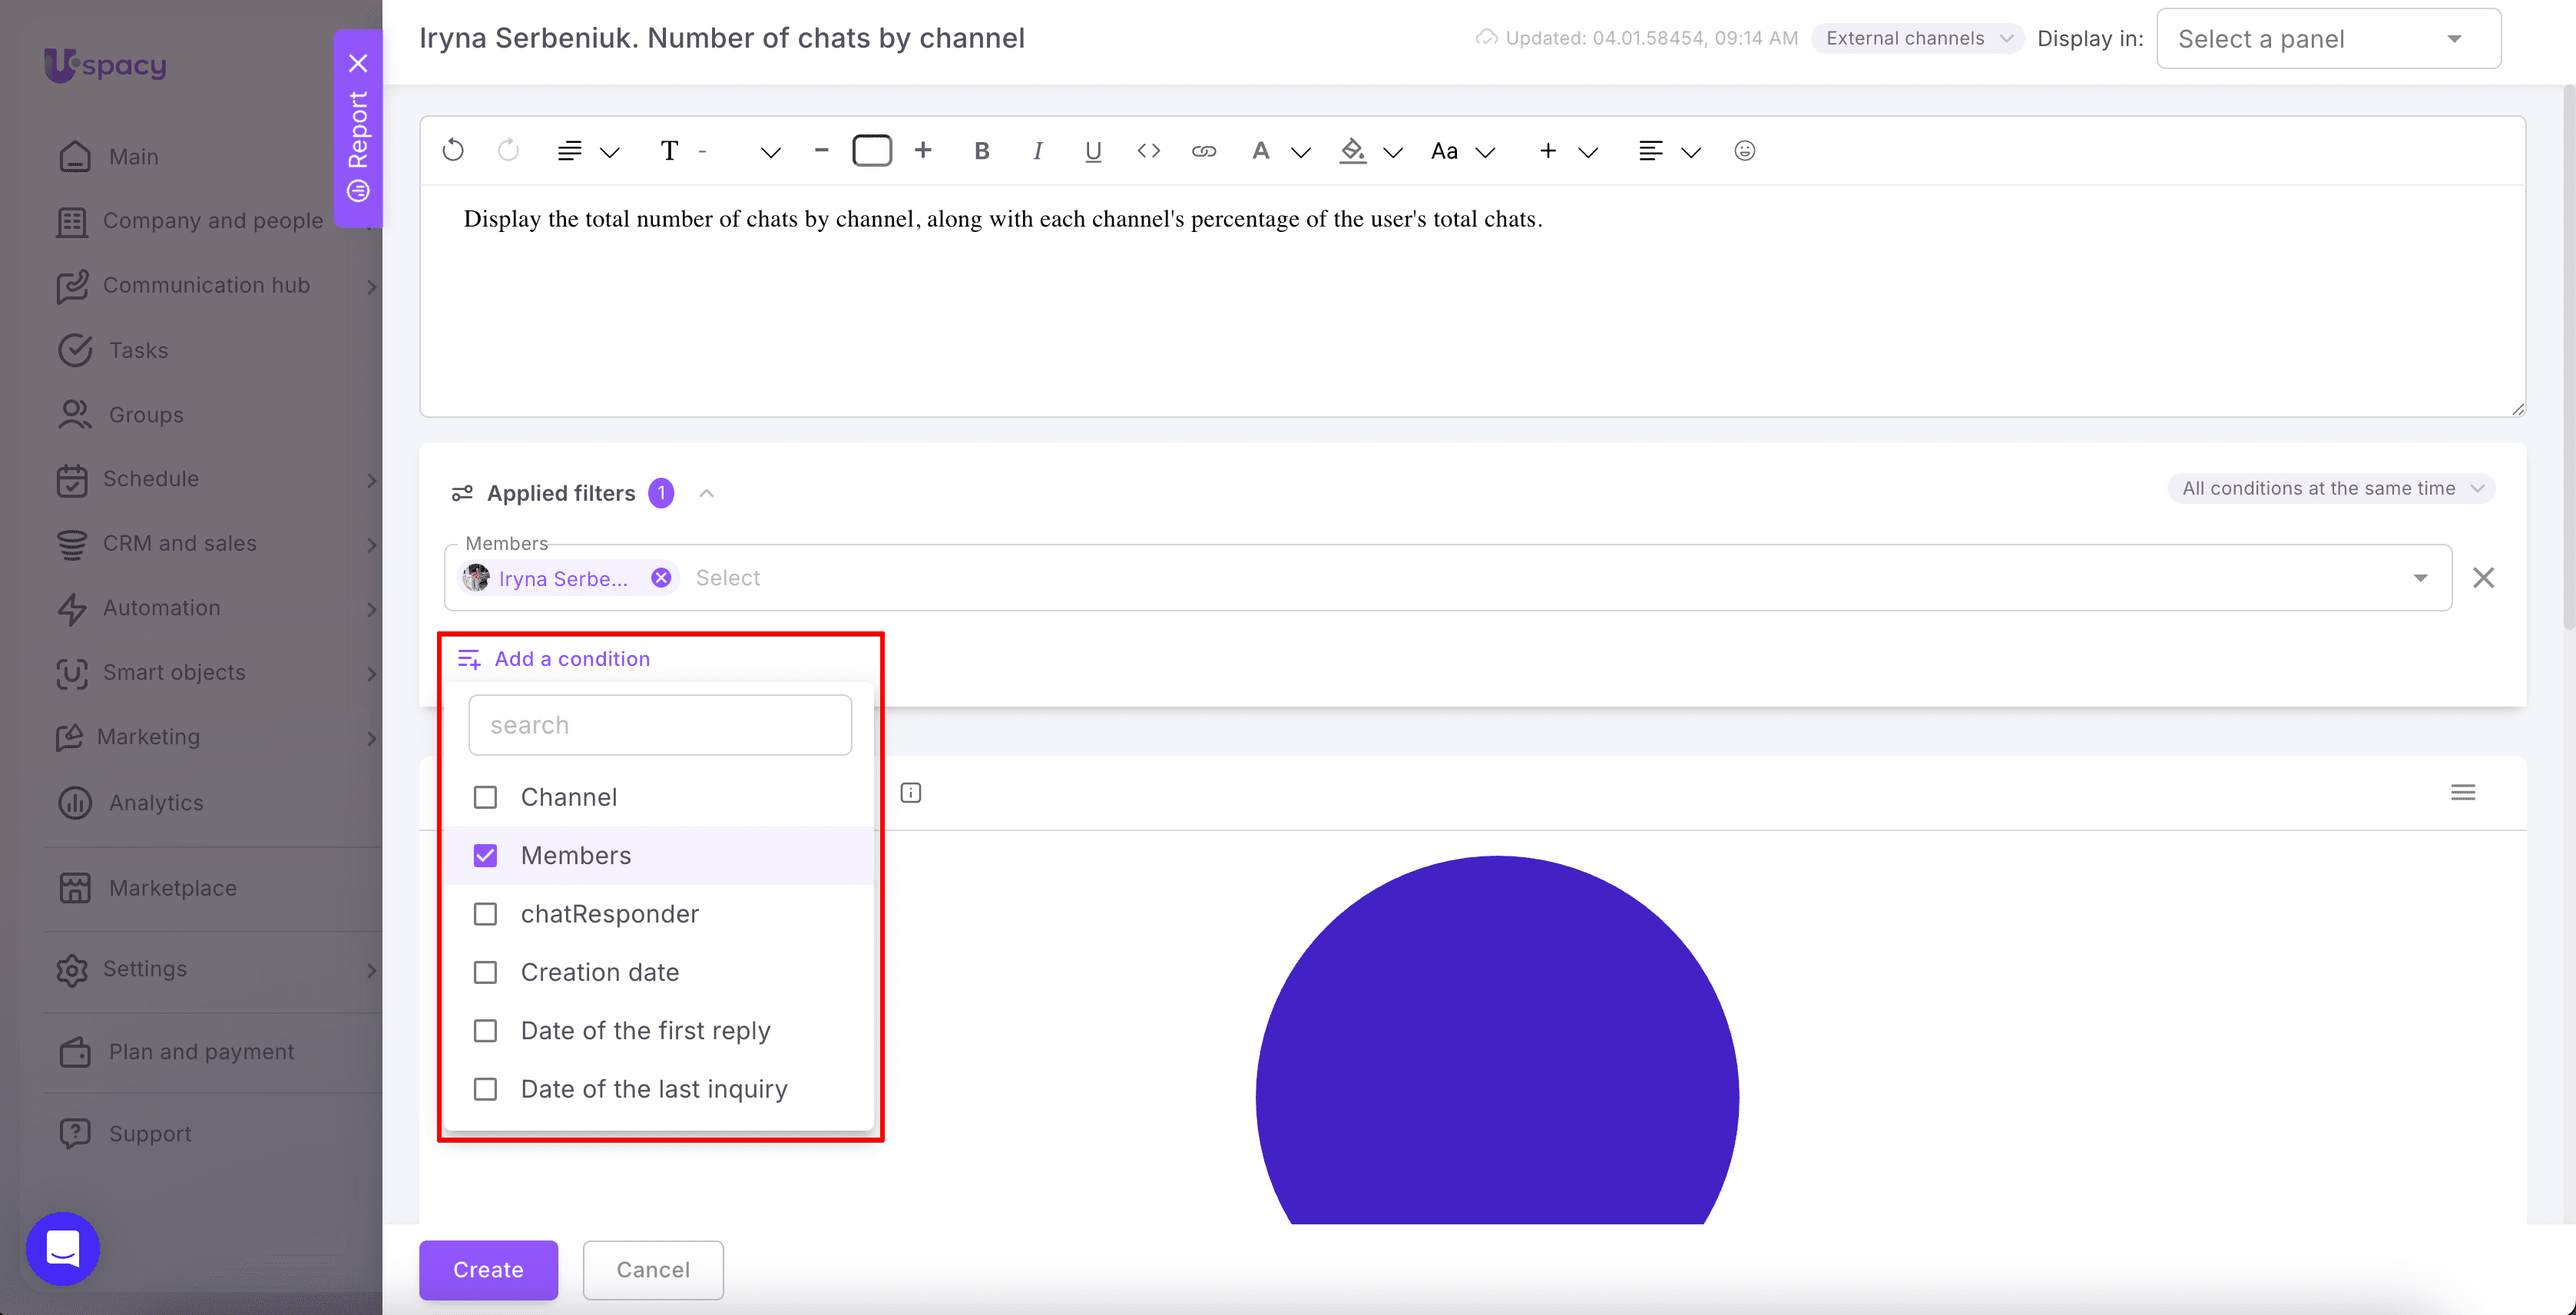2576x1315 pixels.
Task: Click the Cancel button
Action: [653, 1270]
